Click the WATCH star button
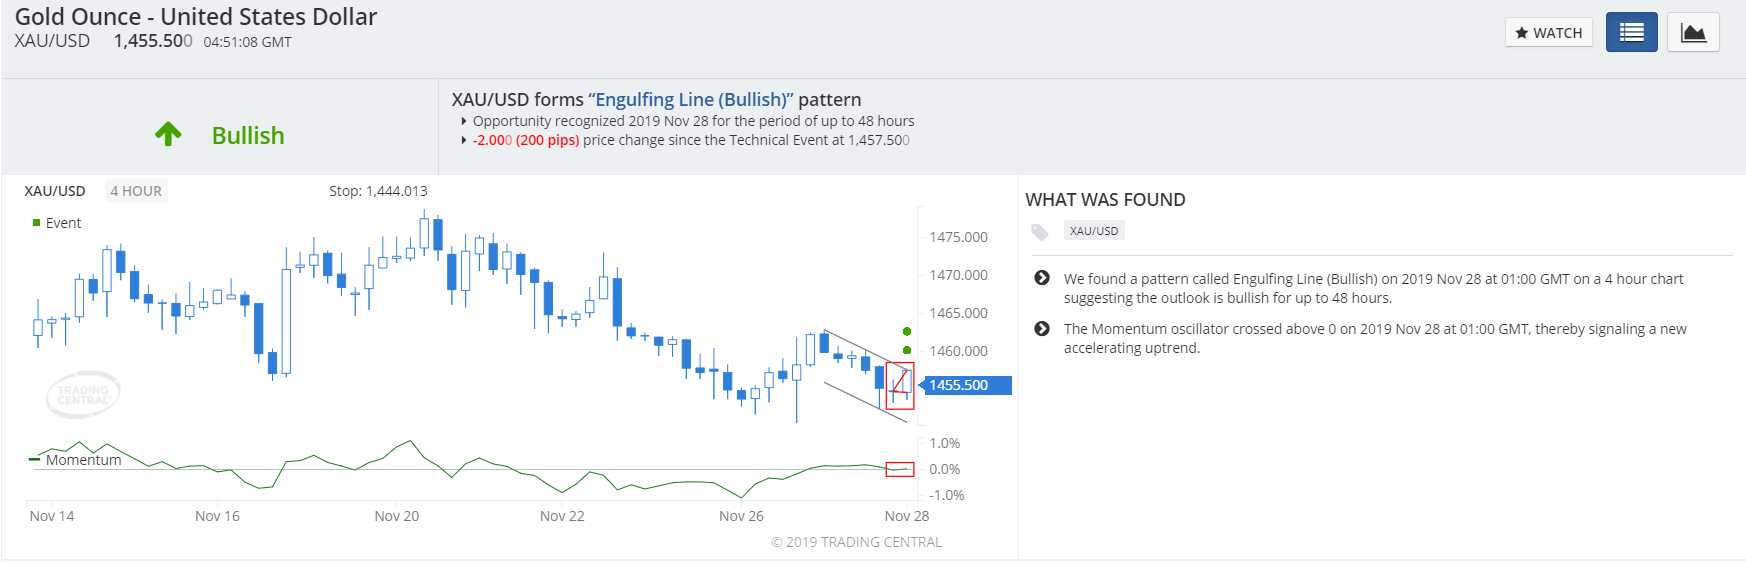Screen dimensions: 1746x564 [x=1548, y=33]
